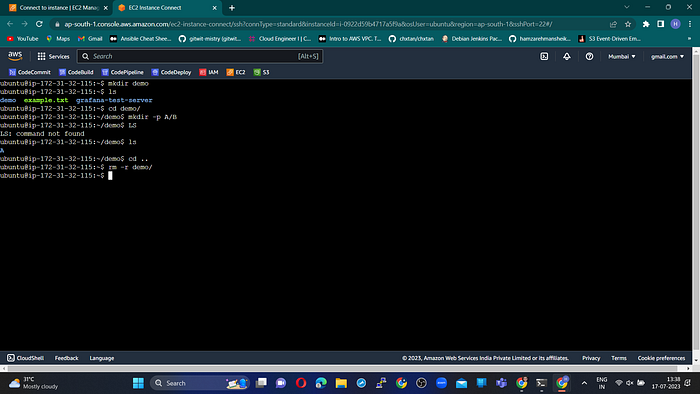Open the Intro to AWS VPC bookmark
The height and width of the screenshot is (394, 700).
350,39
